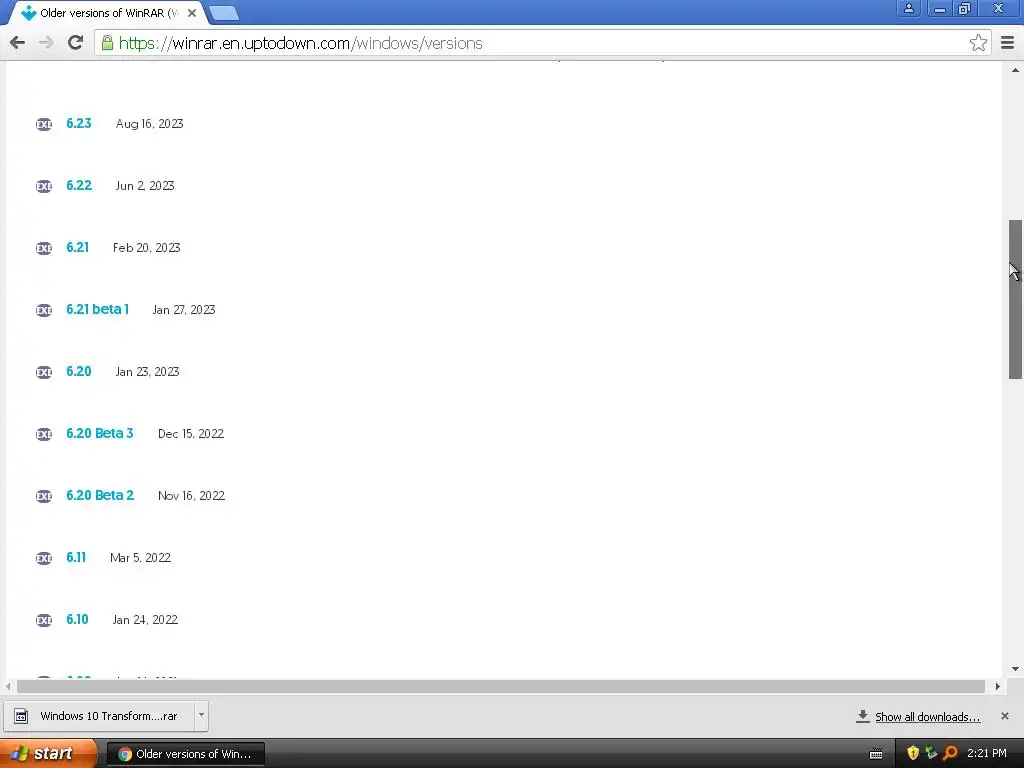Click the browser Back arrow
Viewport: 1024px width, 768px height.
tap(18, 43)
